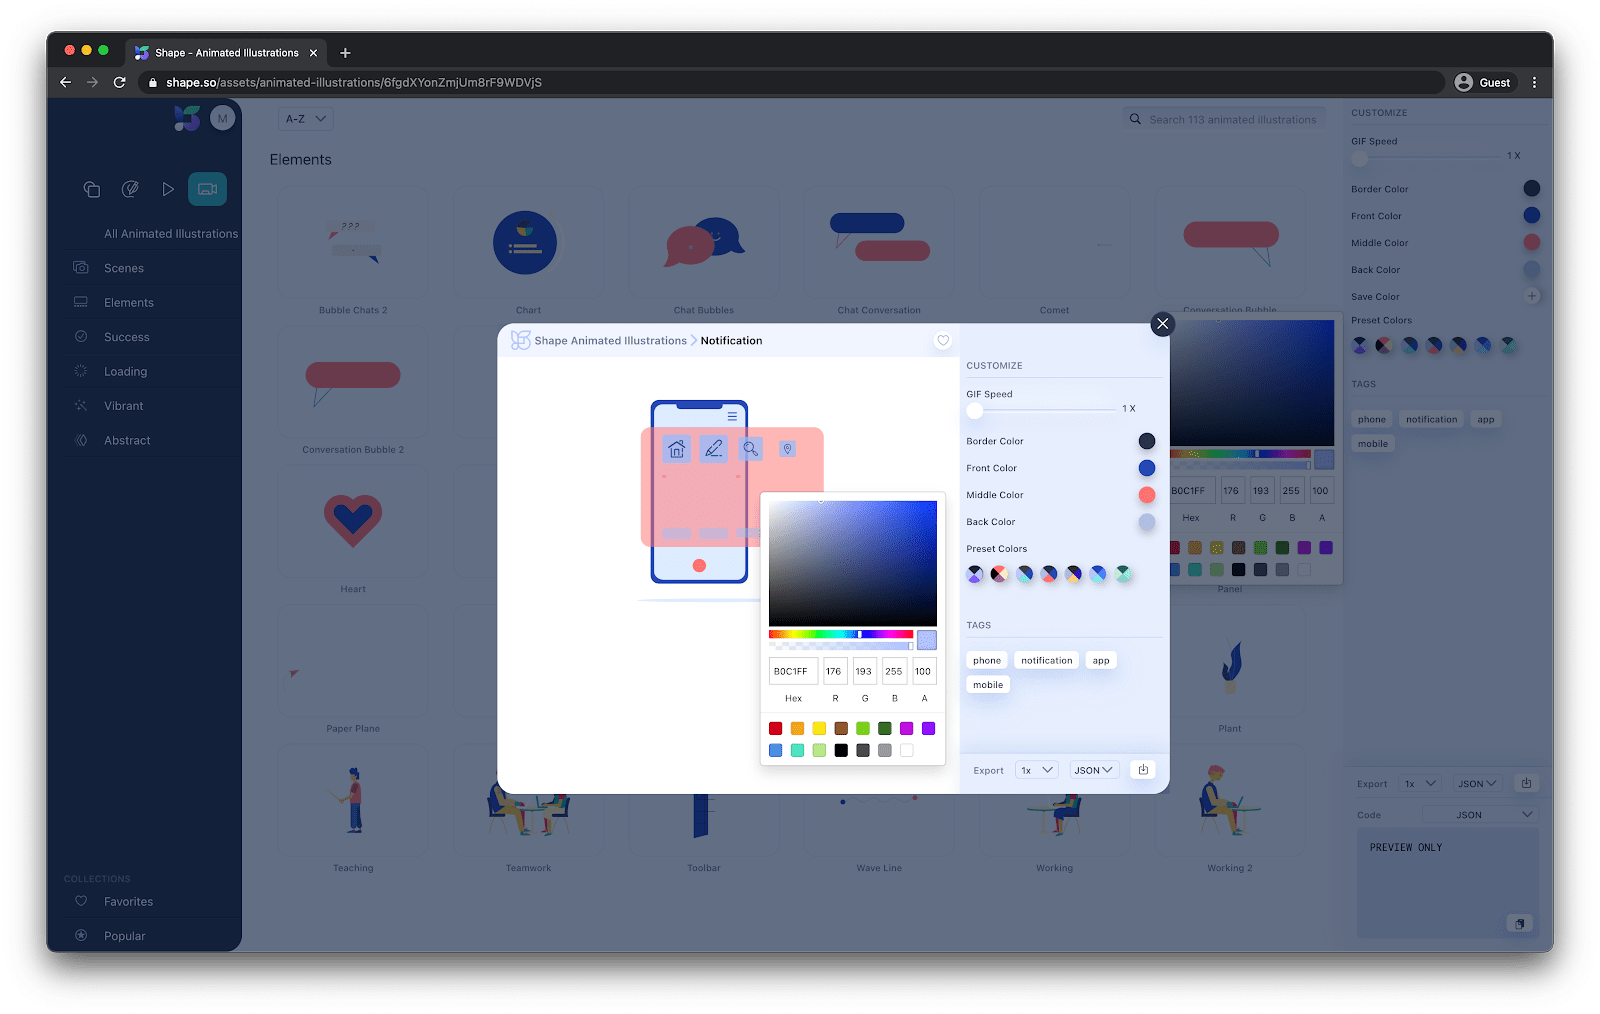Click the spinner icon beside Loading
1600x1014 pixels.
81,371
